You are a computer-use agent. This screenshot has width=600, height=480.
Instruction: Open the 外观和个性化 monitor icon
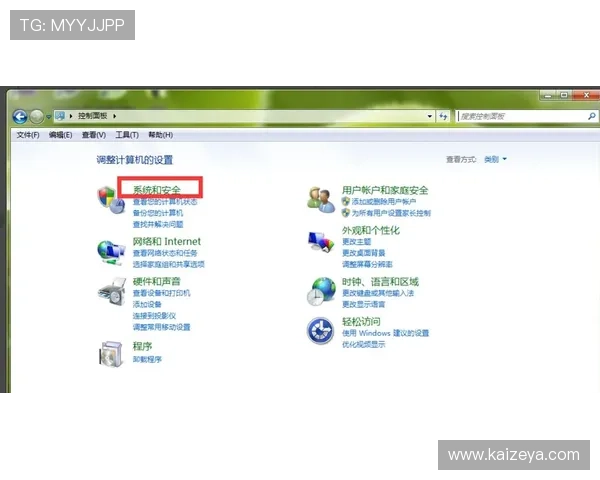[x=321, y=242]
